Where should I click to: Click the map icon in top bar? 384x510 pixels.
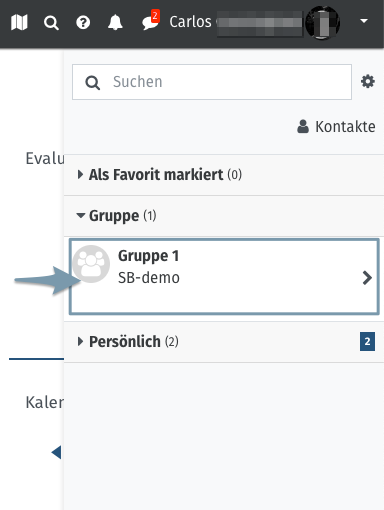19,22
